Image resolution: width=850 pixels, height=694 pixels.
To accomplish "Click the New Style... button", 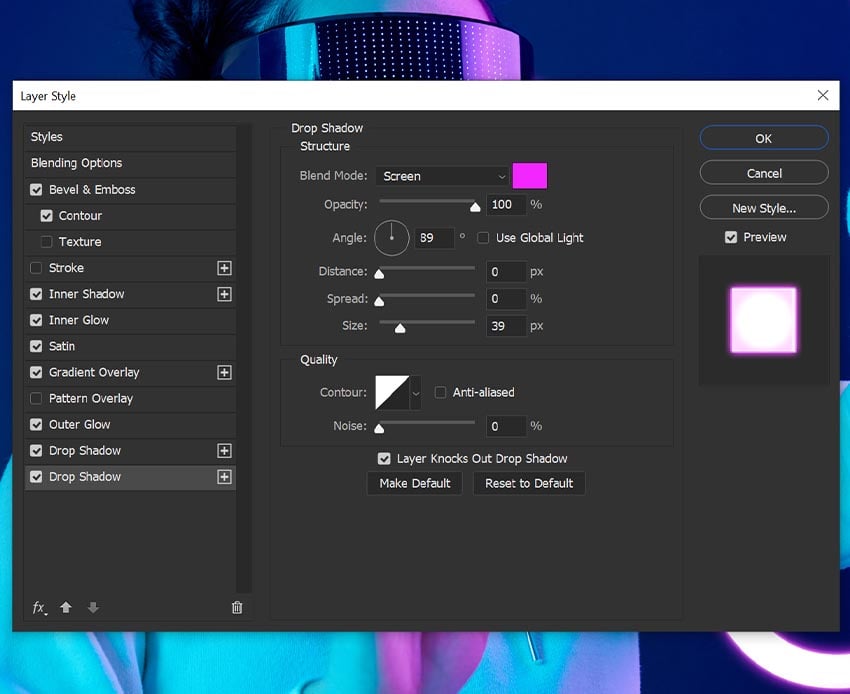I will click(764, 208).
